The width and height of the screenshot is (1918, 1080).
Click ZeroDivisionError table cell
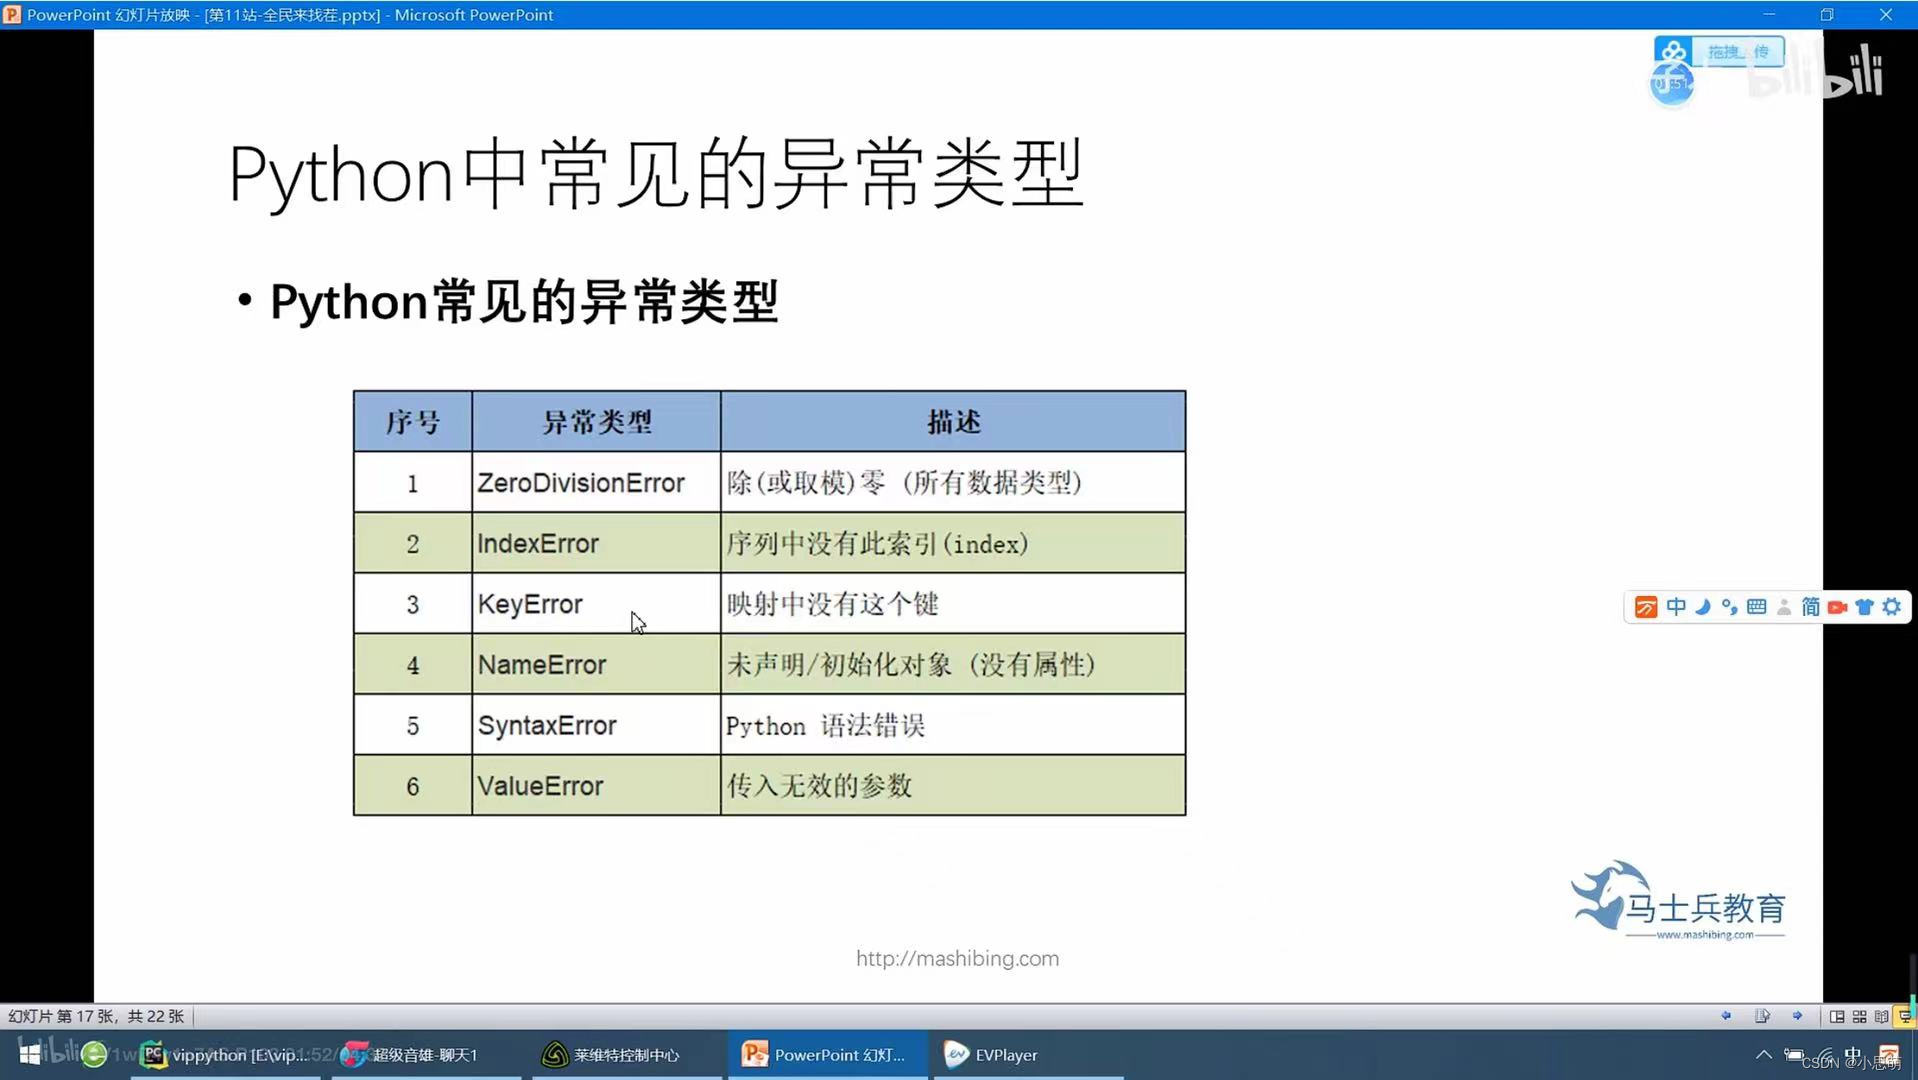(596, 483)
